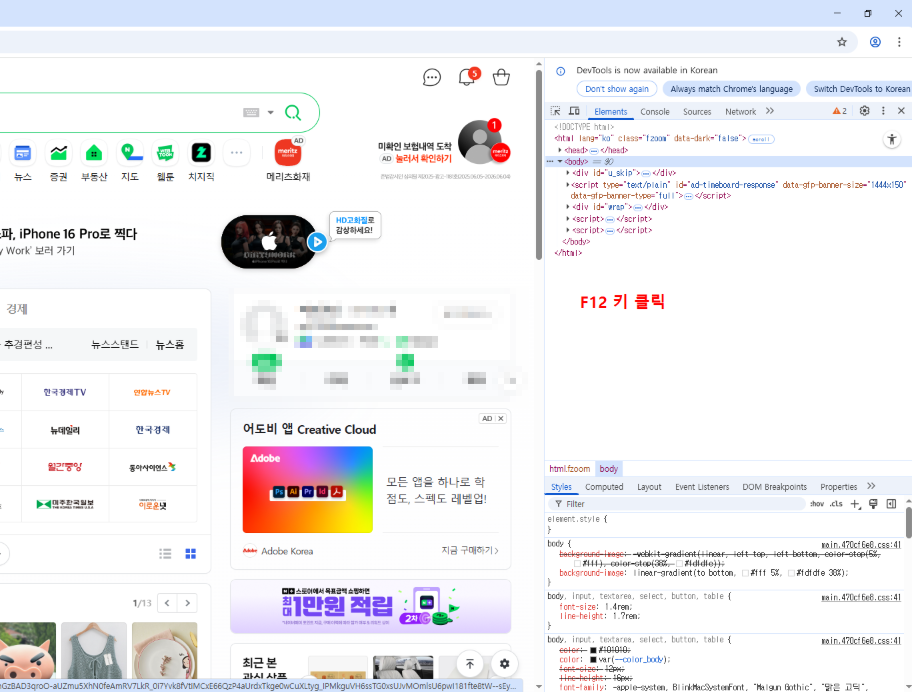
Task: Click the new style rule plus icon
Action: [855, 504]
